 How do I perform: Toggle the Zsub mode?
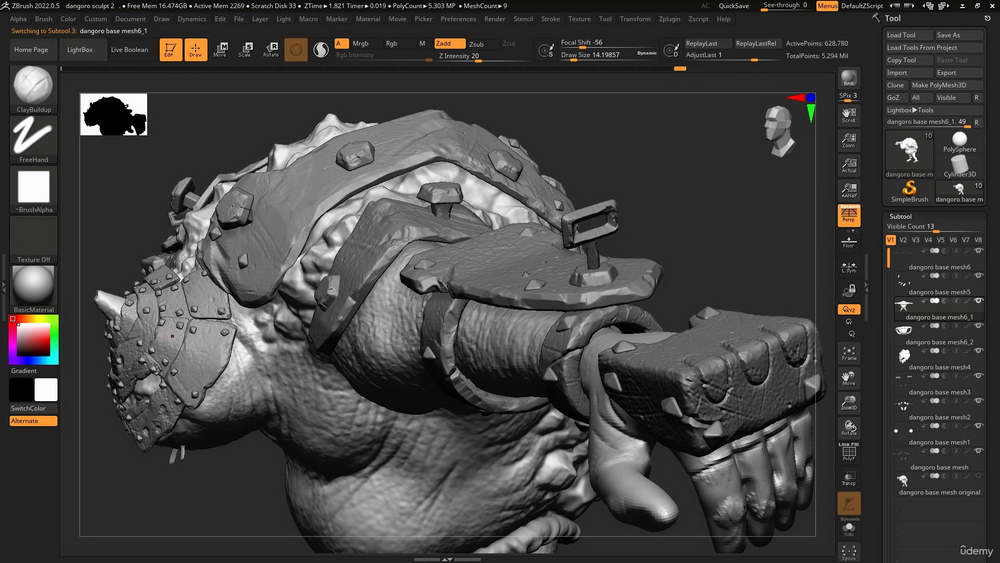point(477,44)
